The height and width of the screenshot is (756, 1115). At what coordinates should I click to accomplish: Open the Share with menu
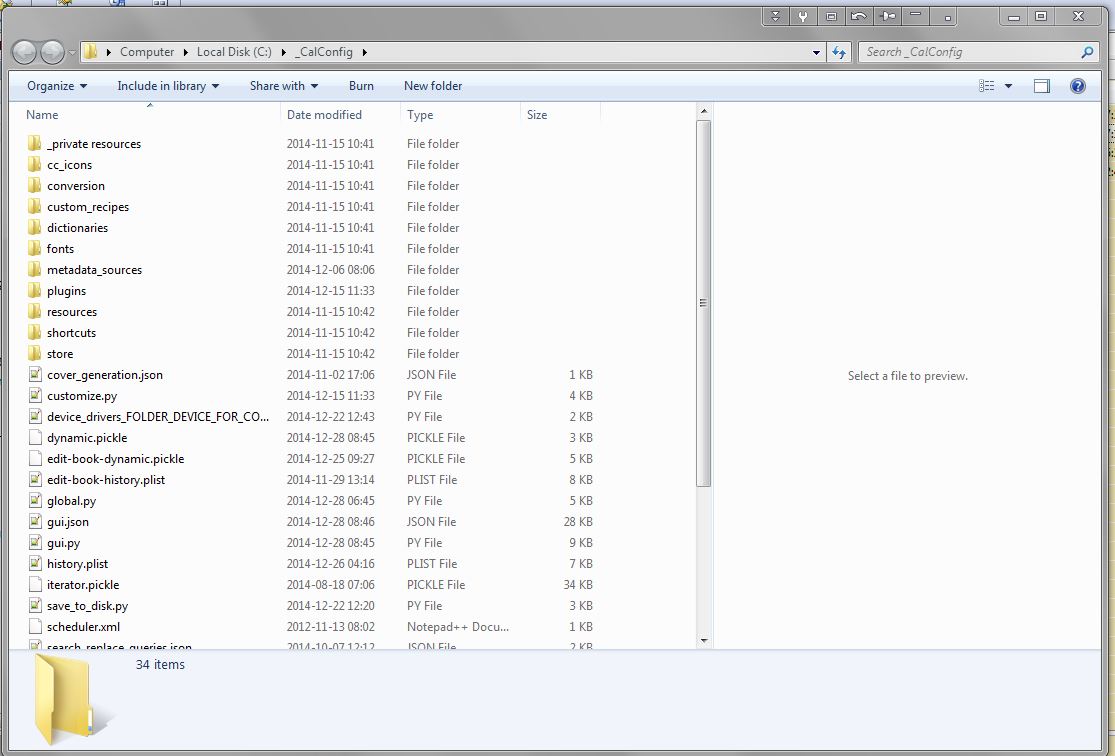[x=283, y=86]
